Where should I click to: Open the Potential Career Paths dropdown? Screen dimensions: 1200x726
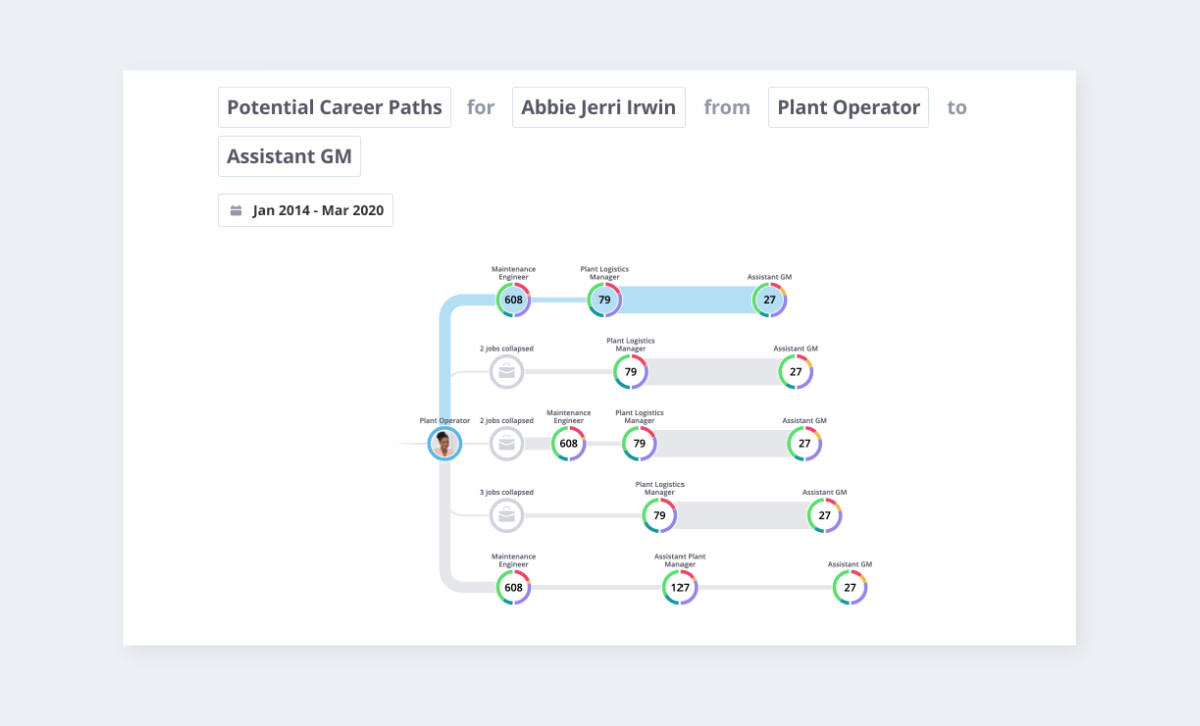coord(334,107)
